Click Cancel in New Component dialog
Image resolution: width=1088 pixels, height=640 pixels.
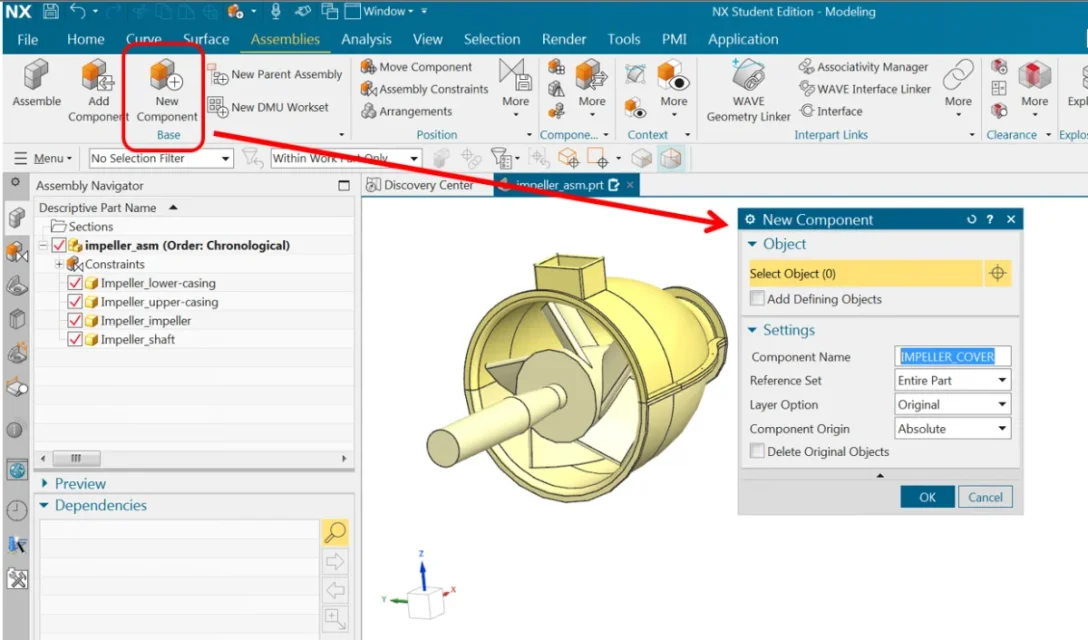click(985, 497)
